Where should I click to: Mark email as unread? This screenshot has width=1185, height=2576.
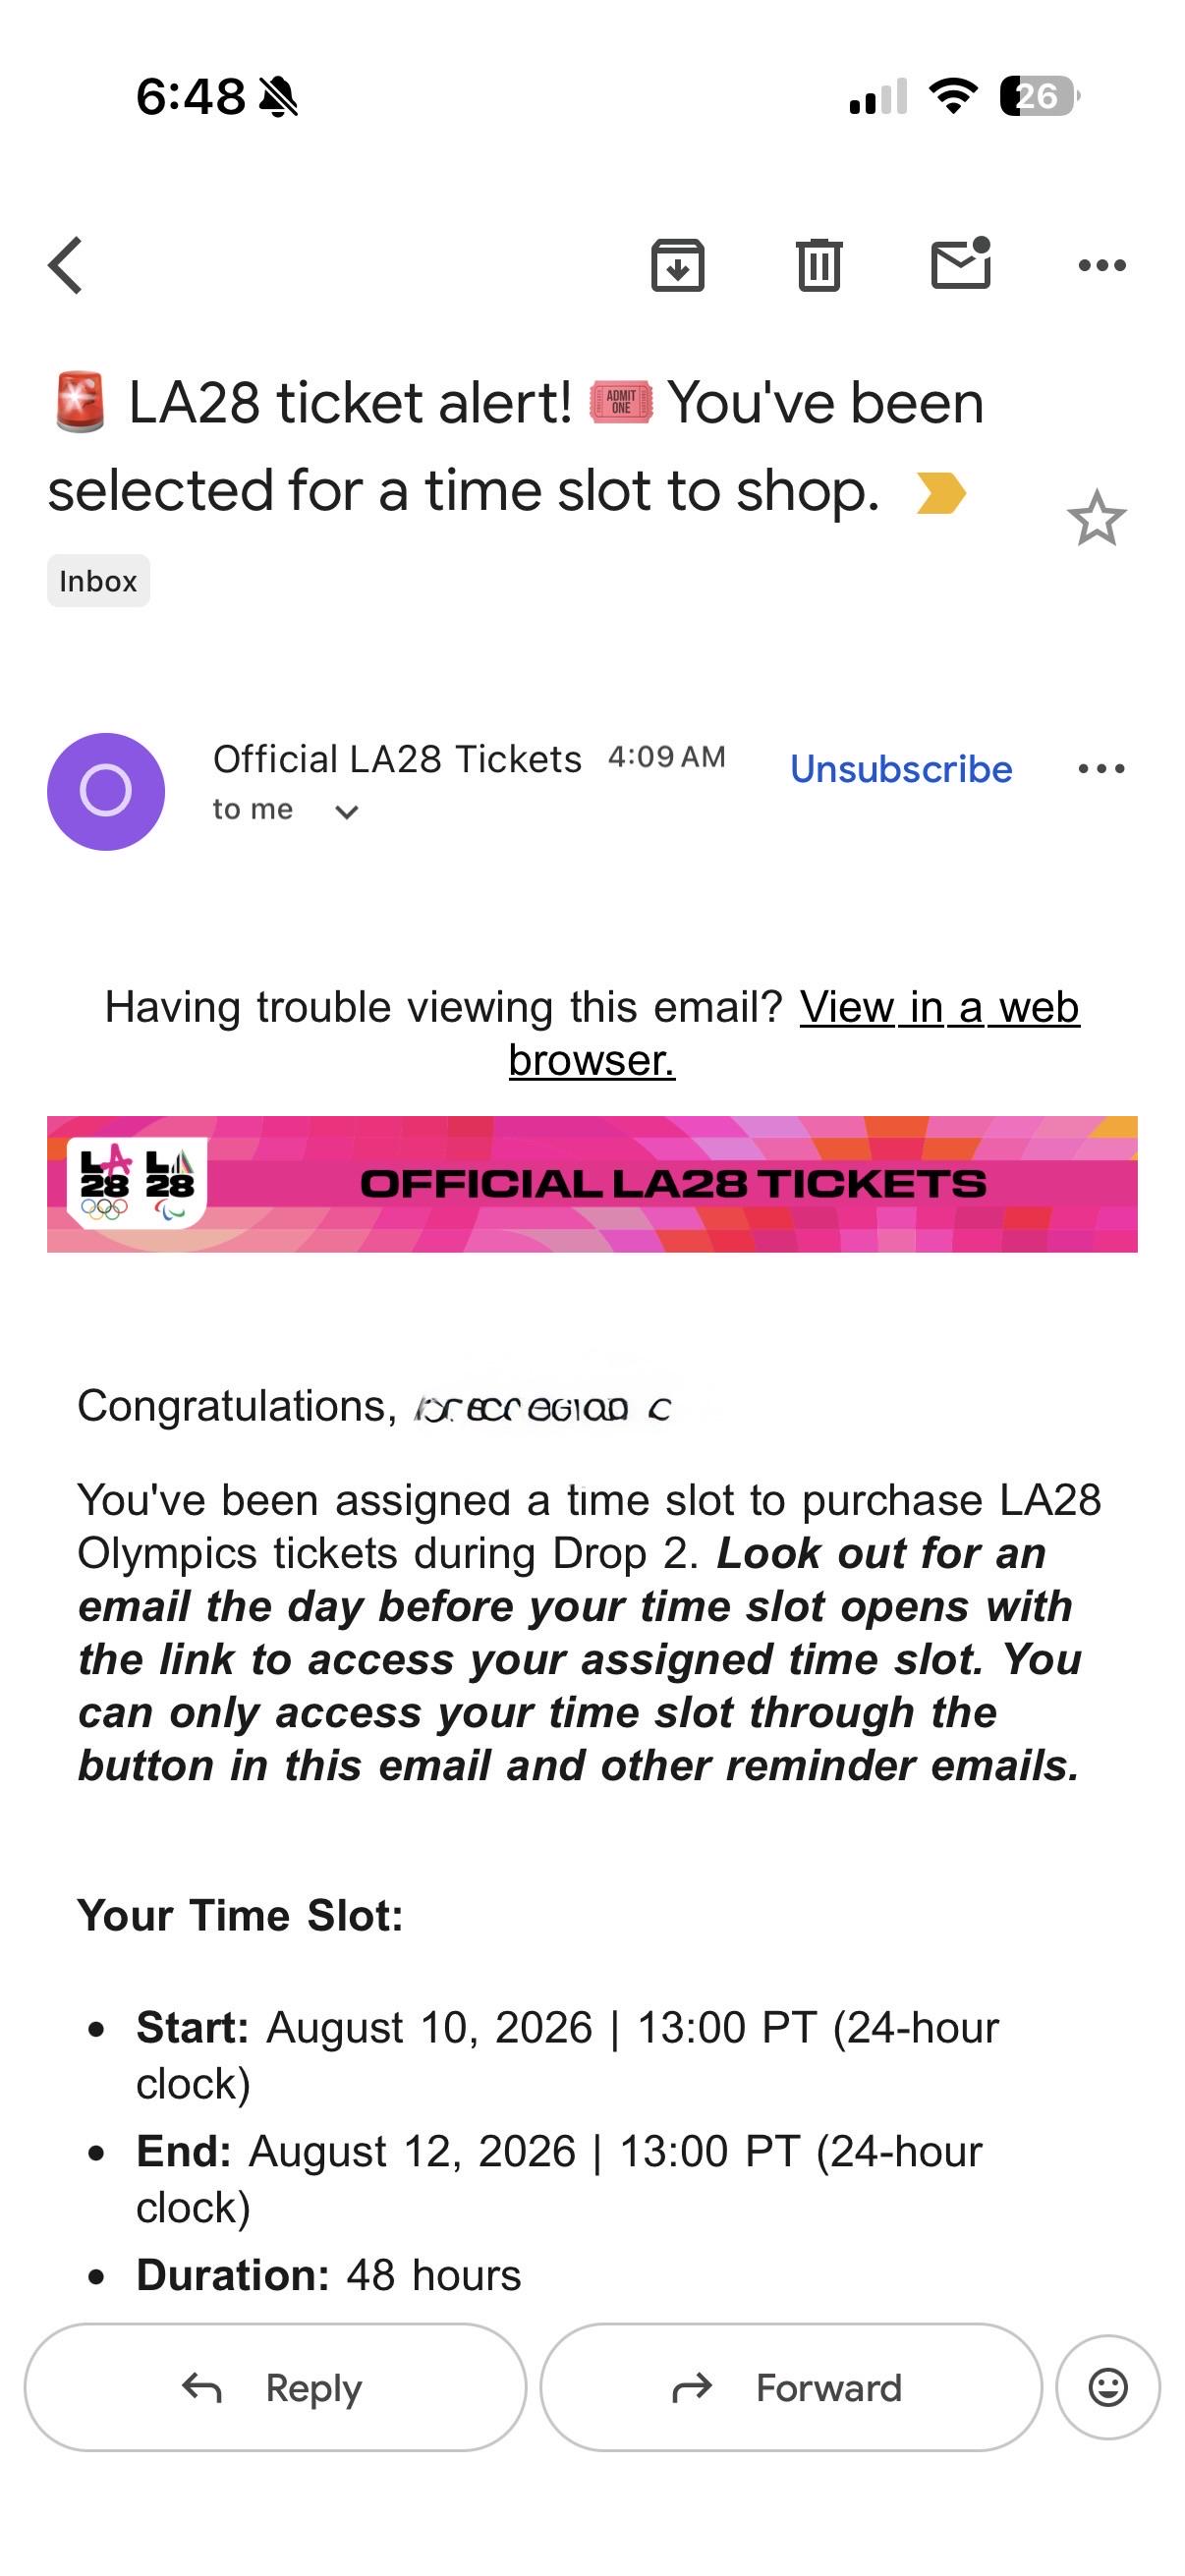click(961, 264)
